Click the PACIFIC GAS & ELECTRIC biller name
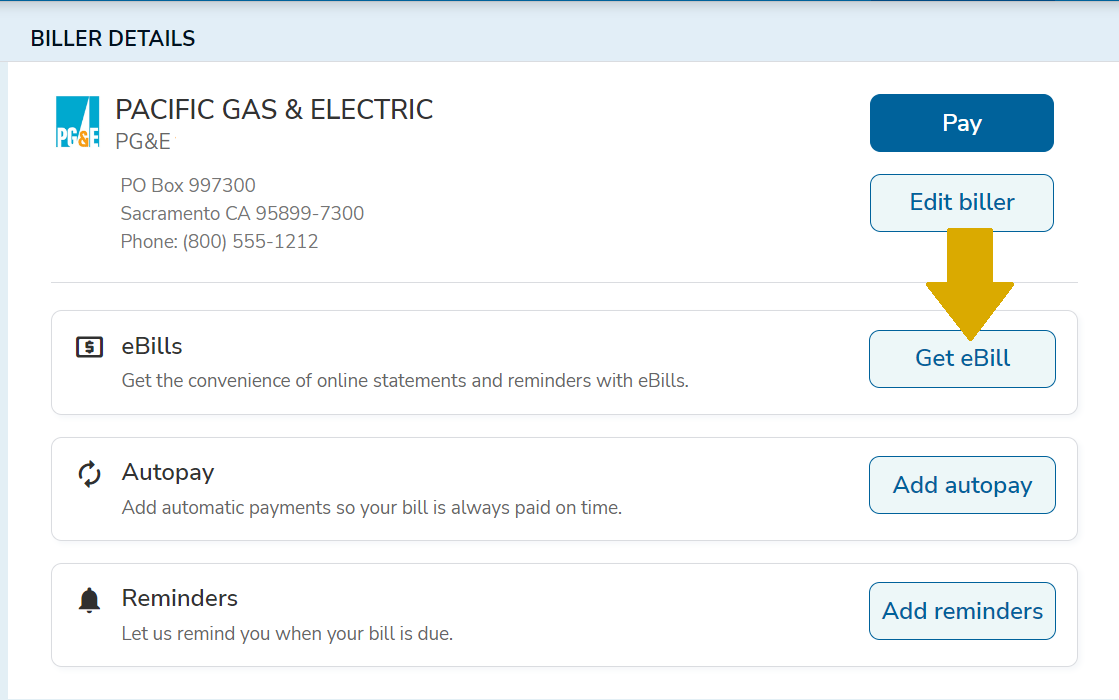This screenshot has width=1119, height=700. click(274, 109)
